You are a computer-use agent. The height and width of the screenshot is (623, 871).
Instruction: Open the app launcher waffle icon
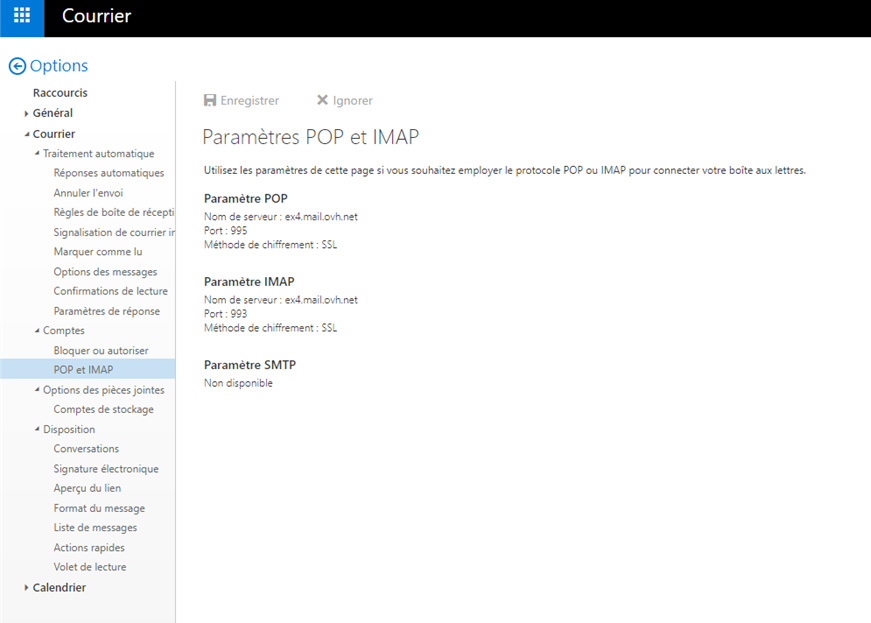coord(22,17)
